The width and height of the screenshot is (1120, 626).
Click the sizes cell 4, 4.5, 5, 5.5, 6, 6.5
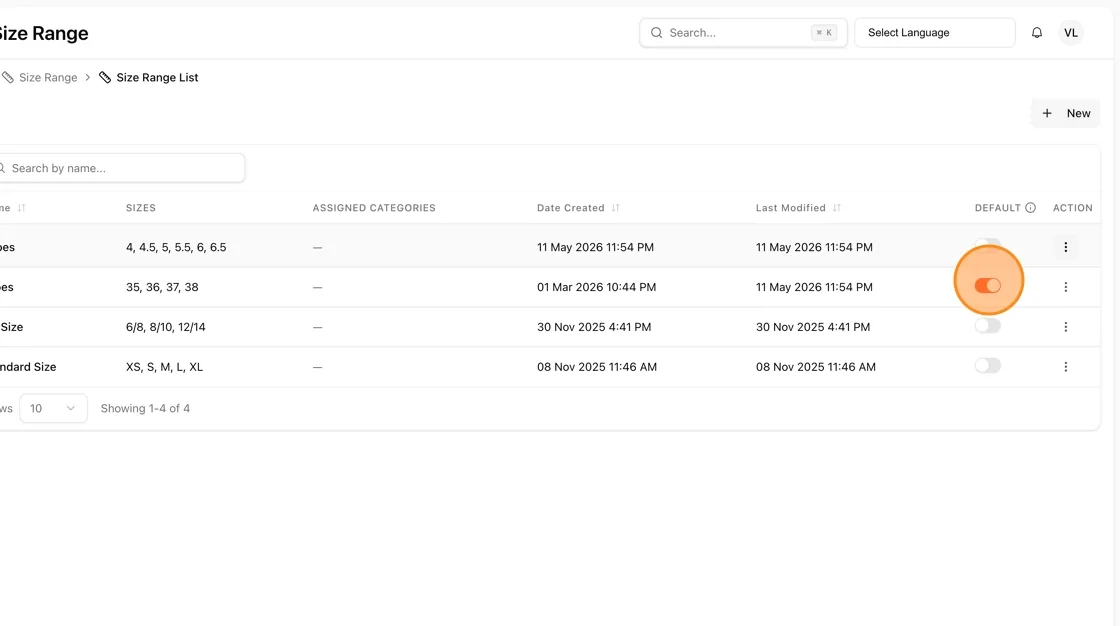176,247
